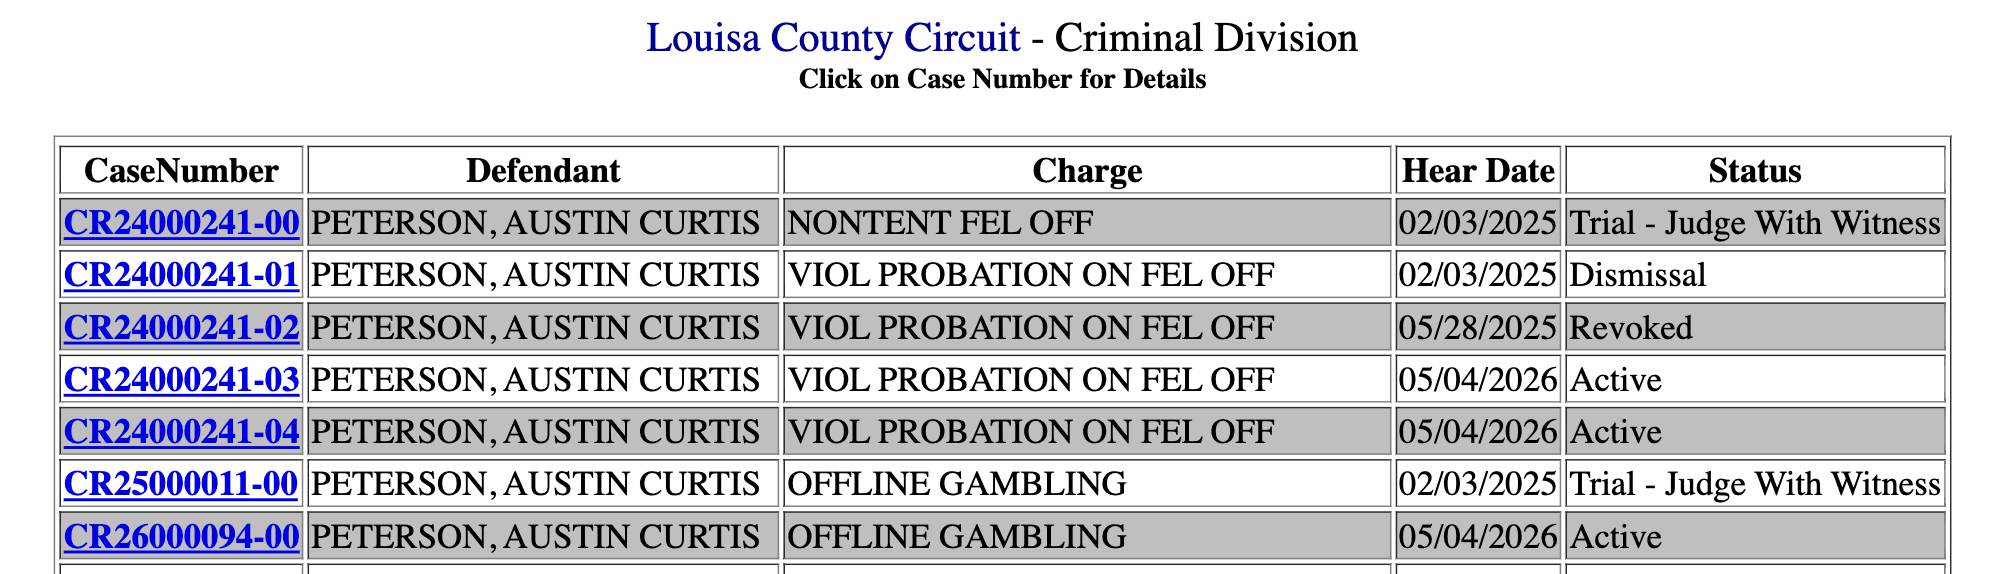The width and height of the screenshot is (2012, 574).
Task: Open case CR26000094-00 details
Action: pyautogui.click(x=181, y=536)
